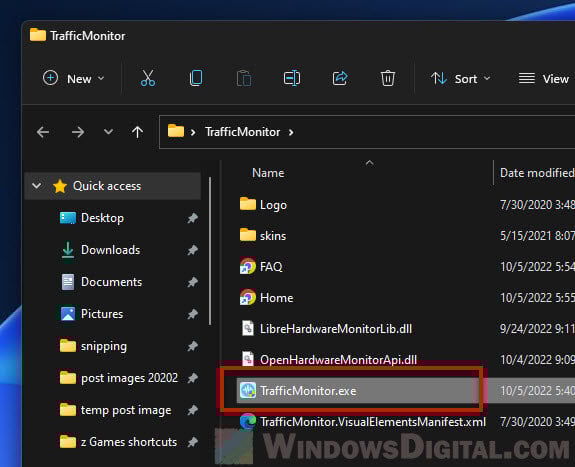Click the Logo folder icon
The image size is (575, 467).
coord(248,204)
